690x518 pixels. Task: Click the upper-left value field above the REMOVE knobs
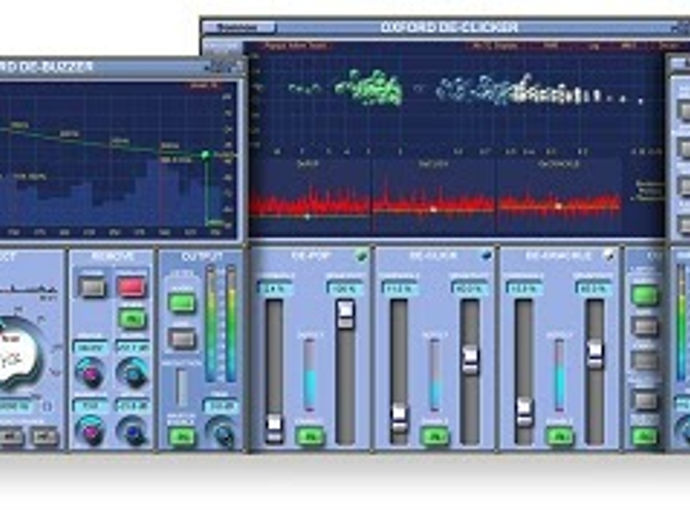[90, 348]
